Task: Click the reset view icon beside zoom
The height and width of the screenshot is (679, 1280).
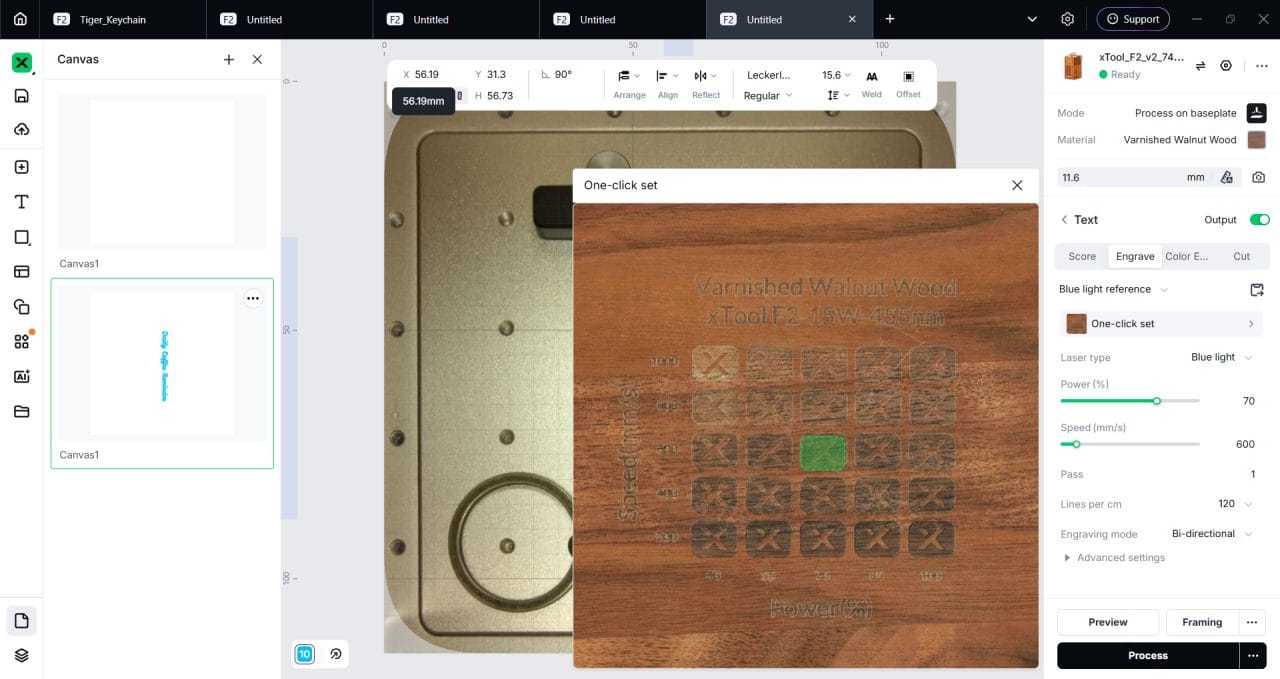Action: tap(336, 654)
